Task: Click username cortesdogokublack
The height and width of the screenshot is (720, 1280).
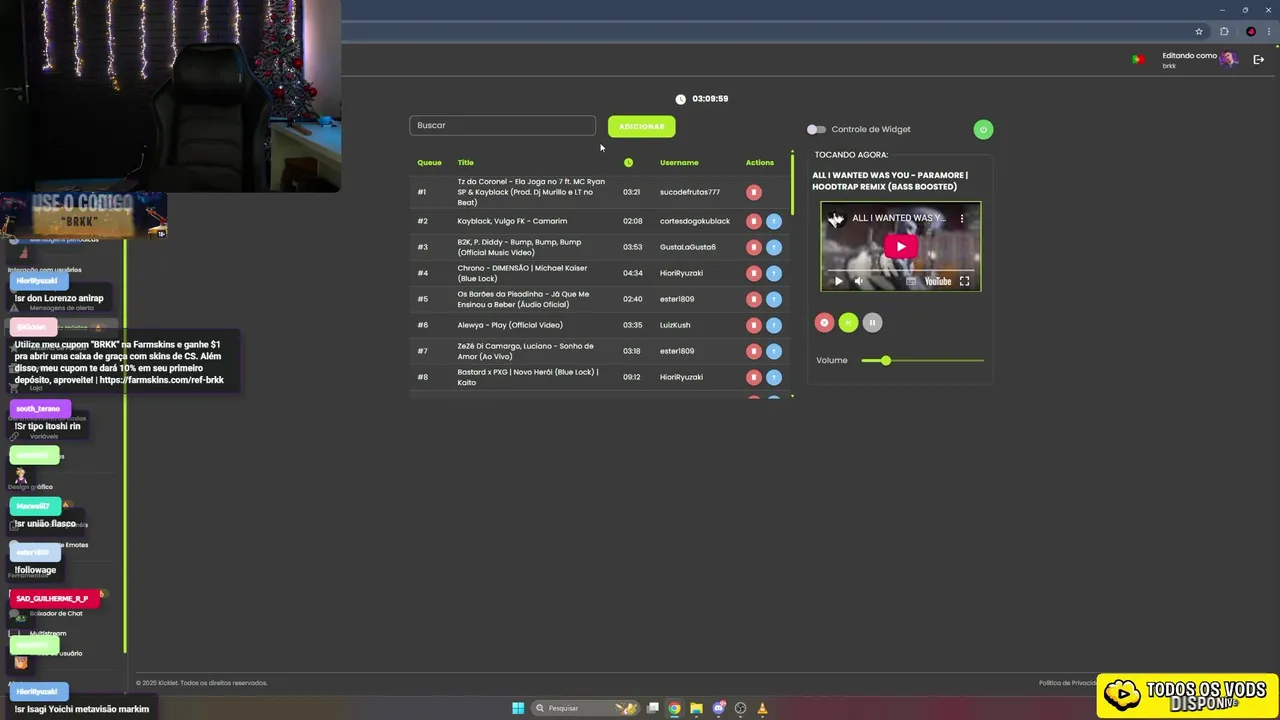Action: (695, 221)
